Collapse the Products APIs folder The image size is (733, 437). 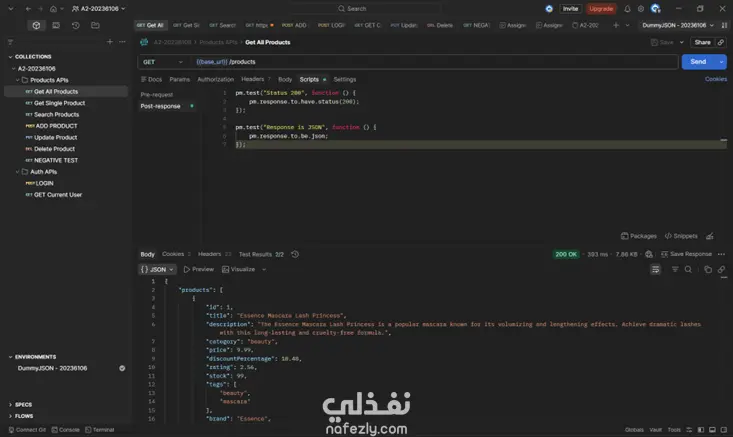18,80
